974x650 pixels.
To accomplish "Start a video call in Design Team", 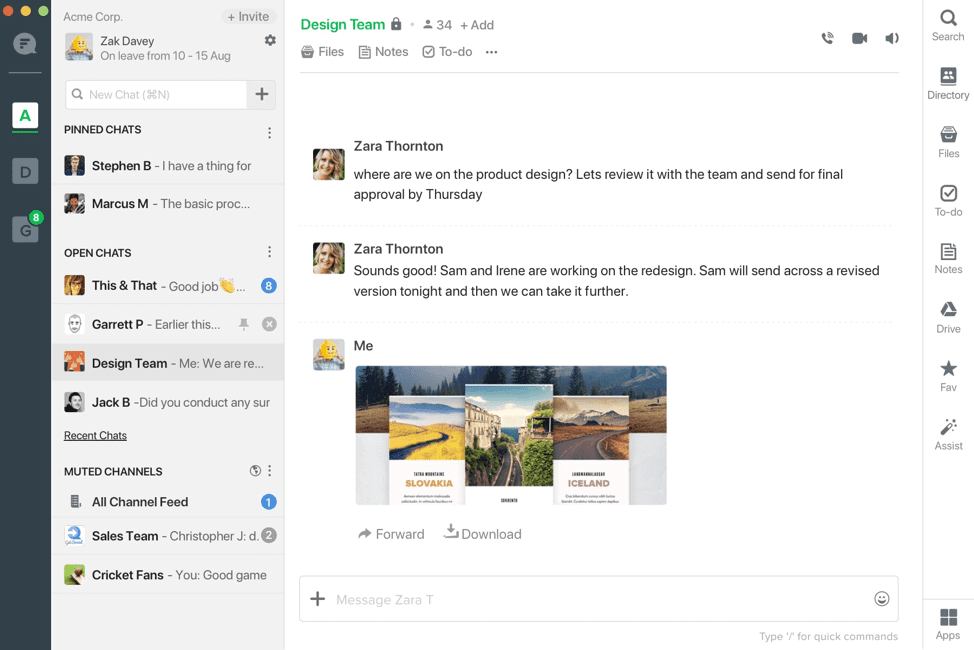I will click(860, 38).
